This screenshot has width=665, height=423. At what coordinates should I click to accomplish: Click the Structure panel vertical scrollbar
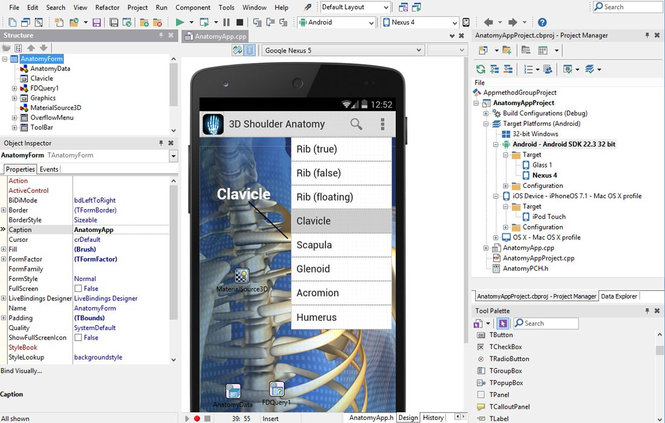(x=173, y=94)
